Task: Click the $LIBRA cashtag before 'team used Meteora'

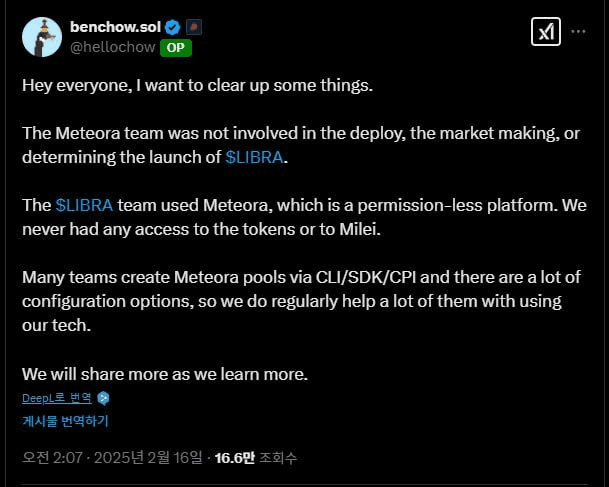Action: point(84,205)
